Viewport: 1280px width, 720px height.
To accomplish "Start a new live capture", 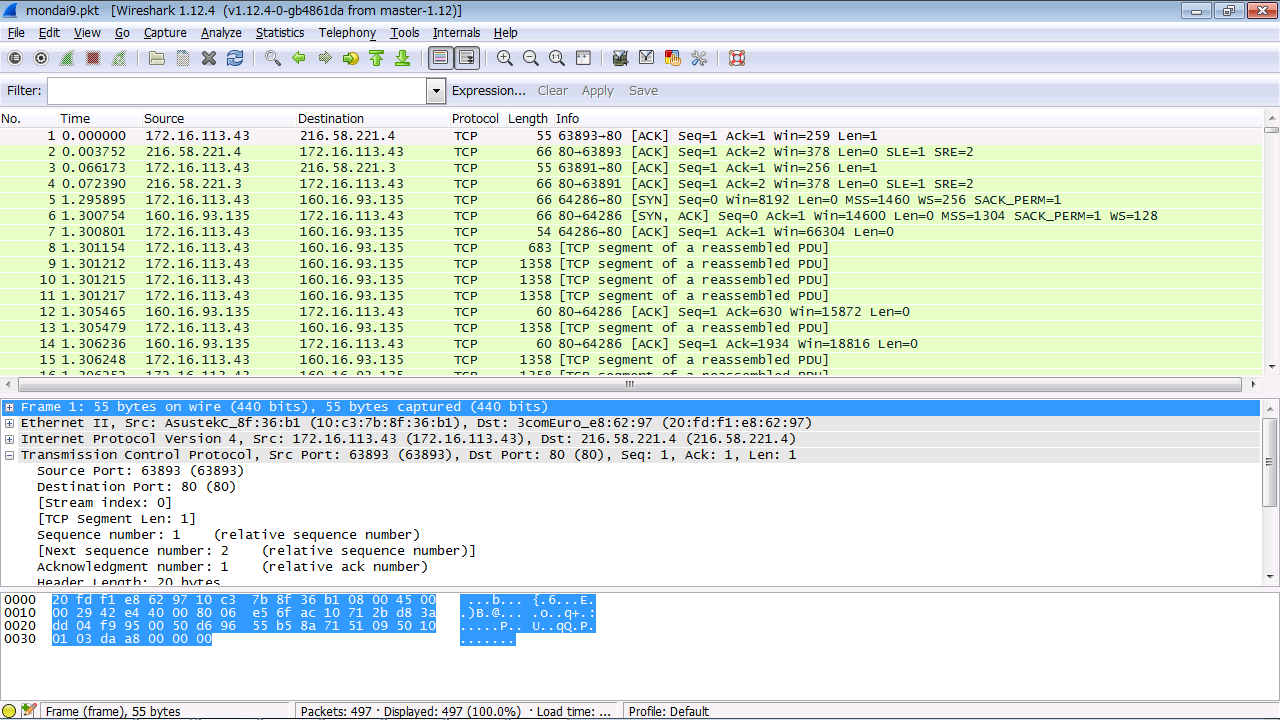I will click(67, 58).
